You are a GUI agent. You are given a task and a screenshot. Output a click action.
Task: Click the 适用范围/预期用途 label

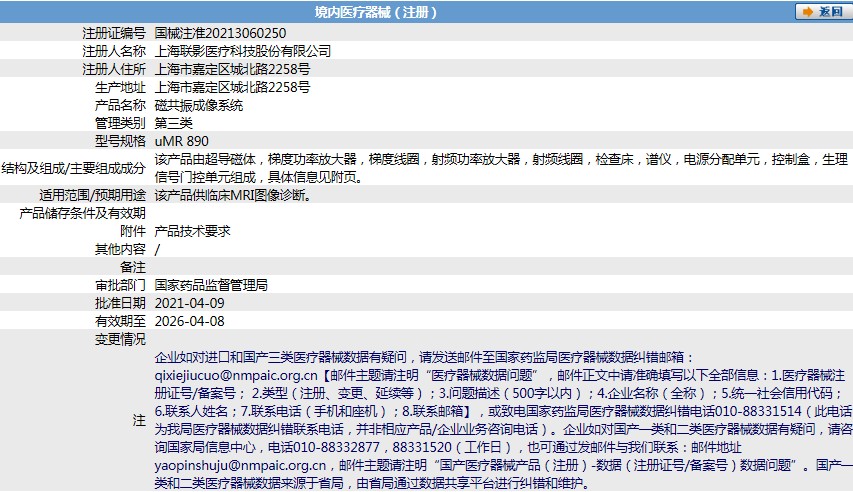coord(92,195)
